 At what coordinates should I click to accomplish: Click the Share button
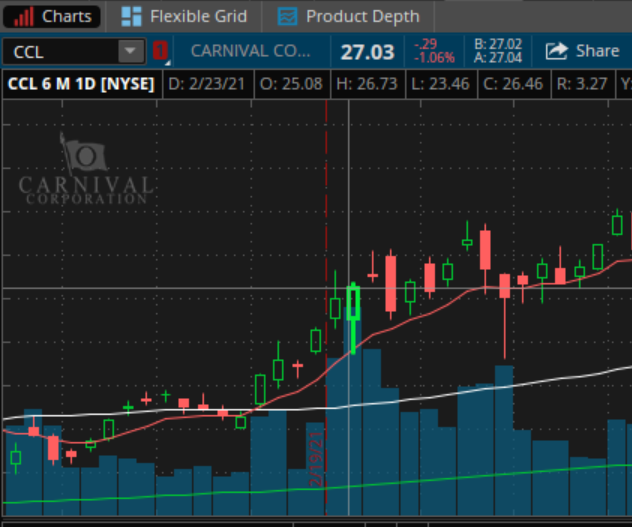(x=583, y=51)
